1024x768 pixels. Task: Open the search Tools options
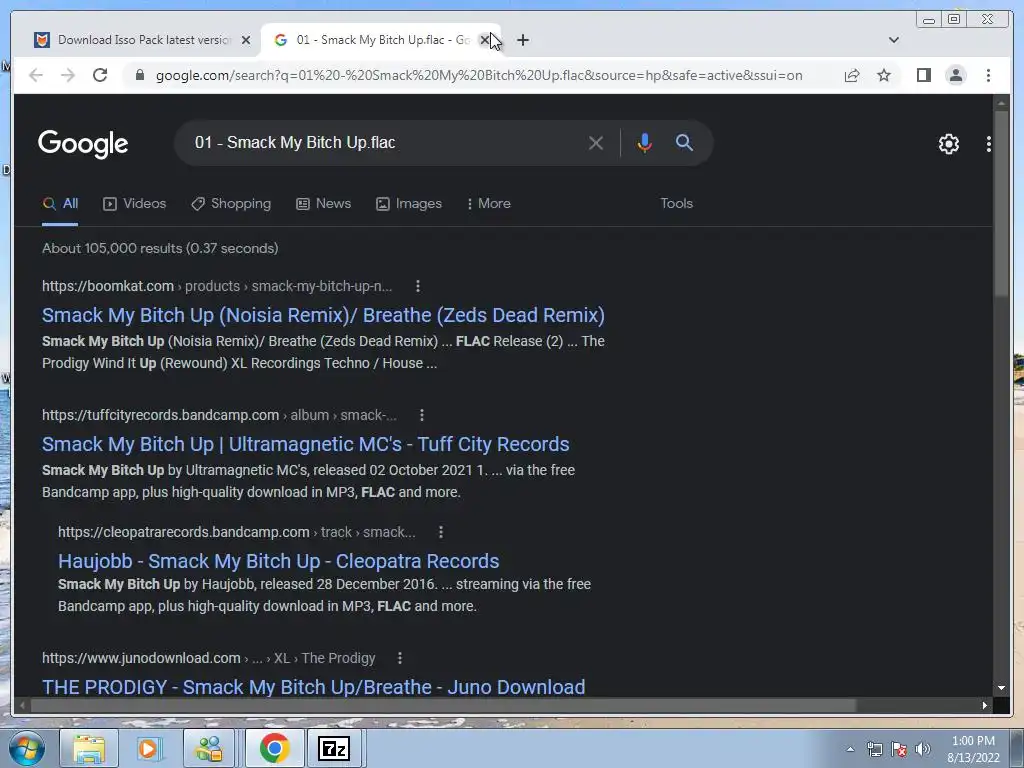click(677, 204)
